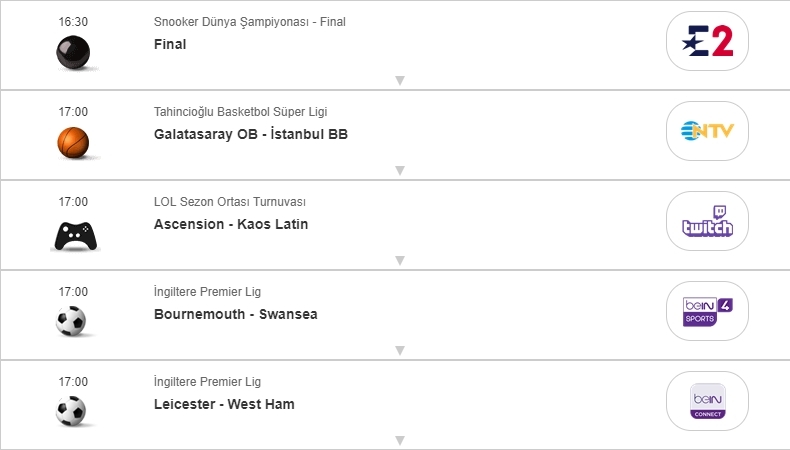This screenshot has height=450, width=790.
Task: Open the Twitch channel logo
Action: 707,221
